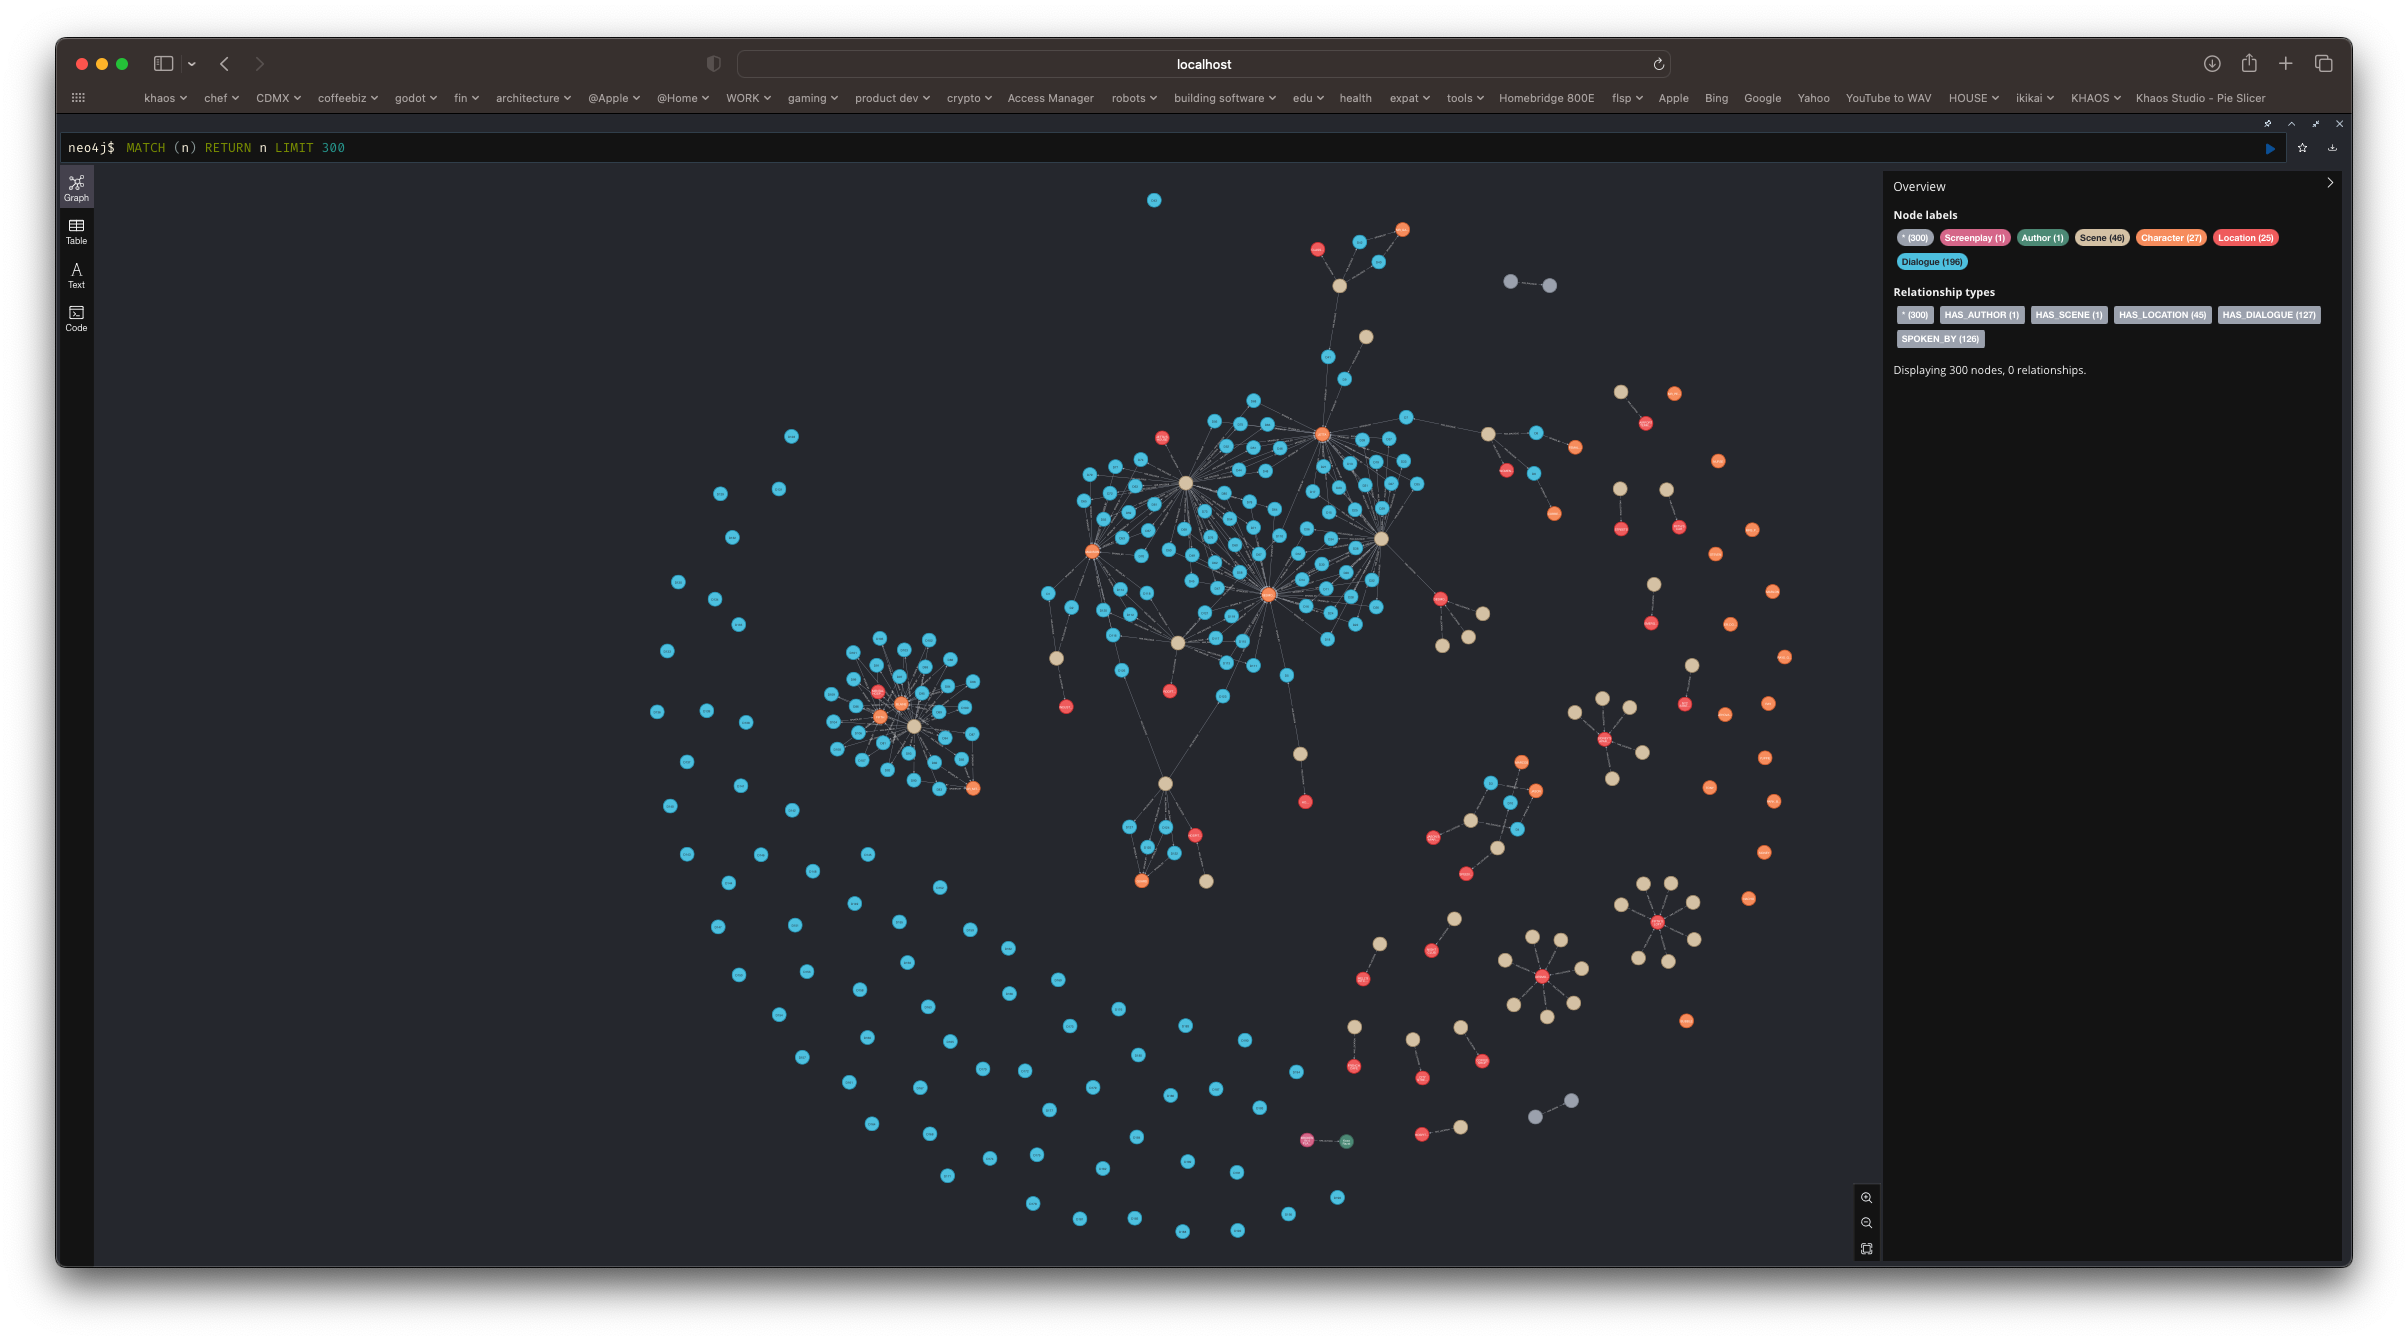Save query as favorite with star icon

(2302, 148)
